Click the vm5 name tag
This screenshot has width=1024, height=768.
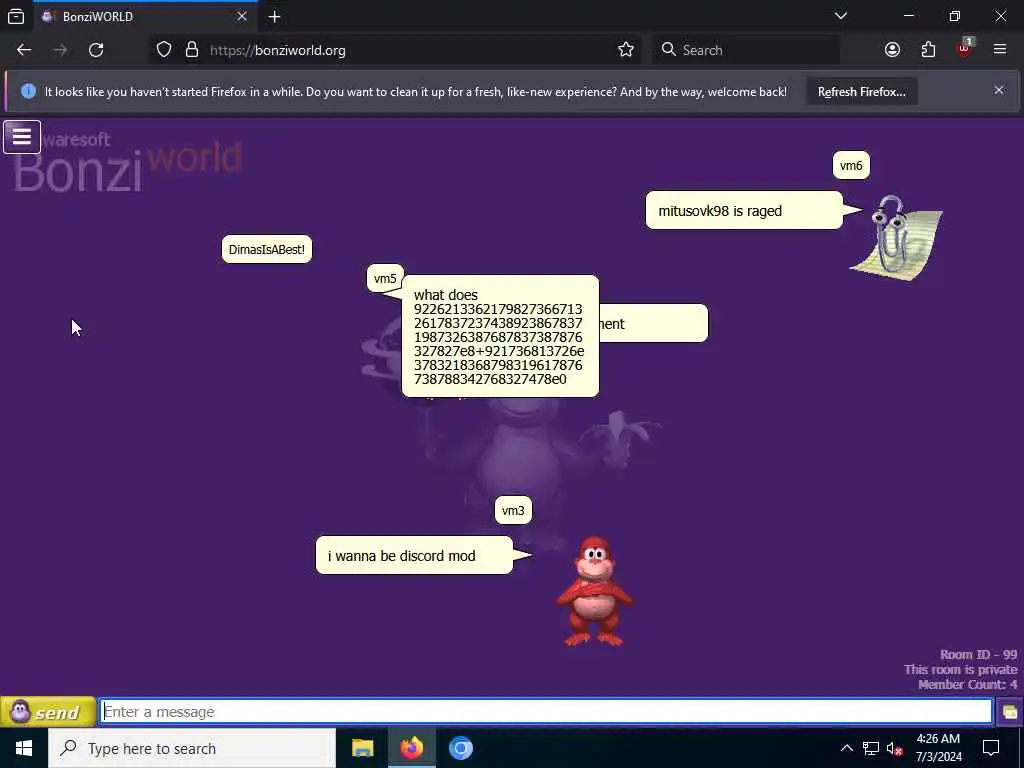385,279
